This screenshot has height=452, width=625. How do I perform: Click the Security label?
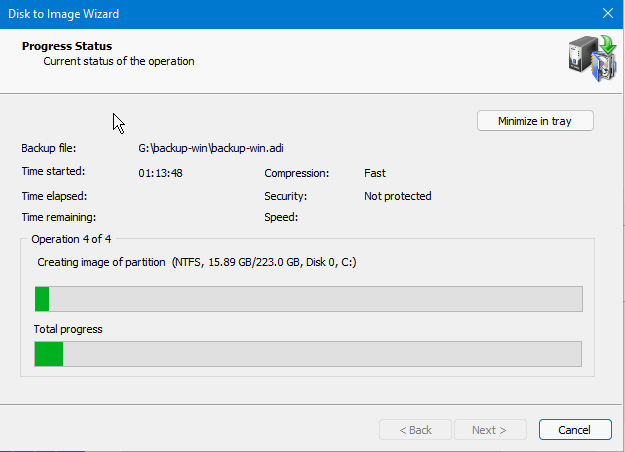tap(285, 196)
